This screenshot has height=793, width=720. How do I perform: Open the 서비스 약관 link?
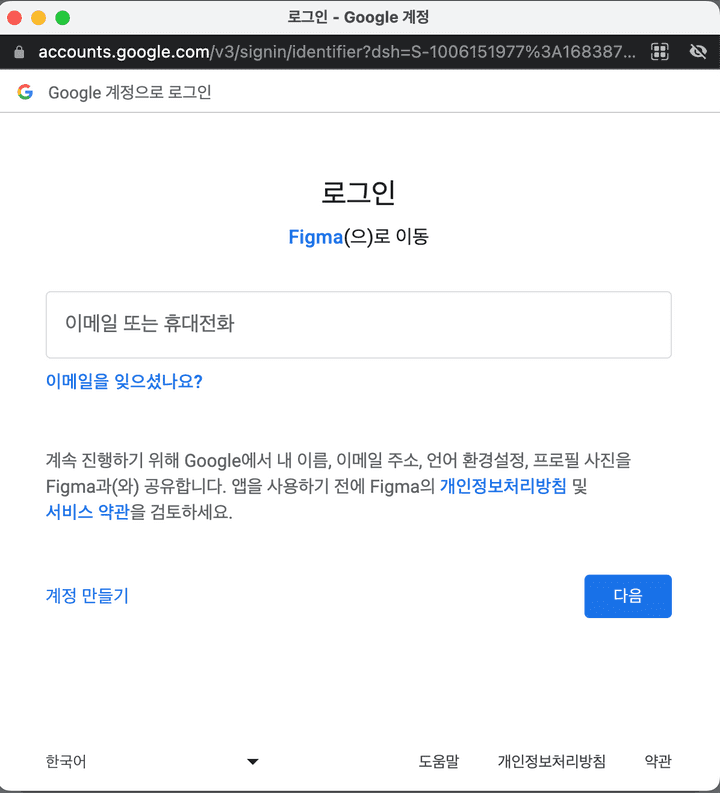87,513
